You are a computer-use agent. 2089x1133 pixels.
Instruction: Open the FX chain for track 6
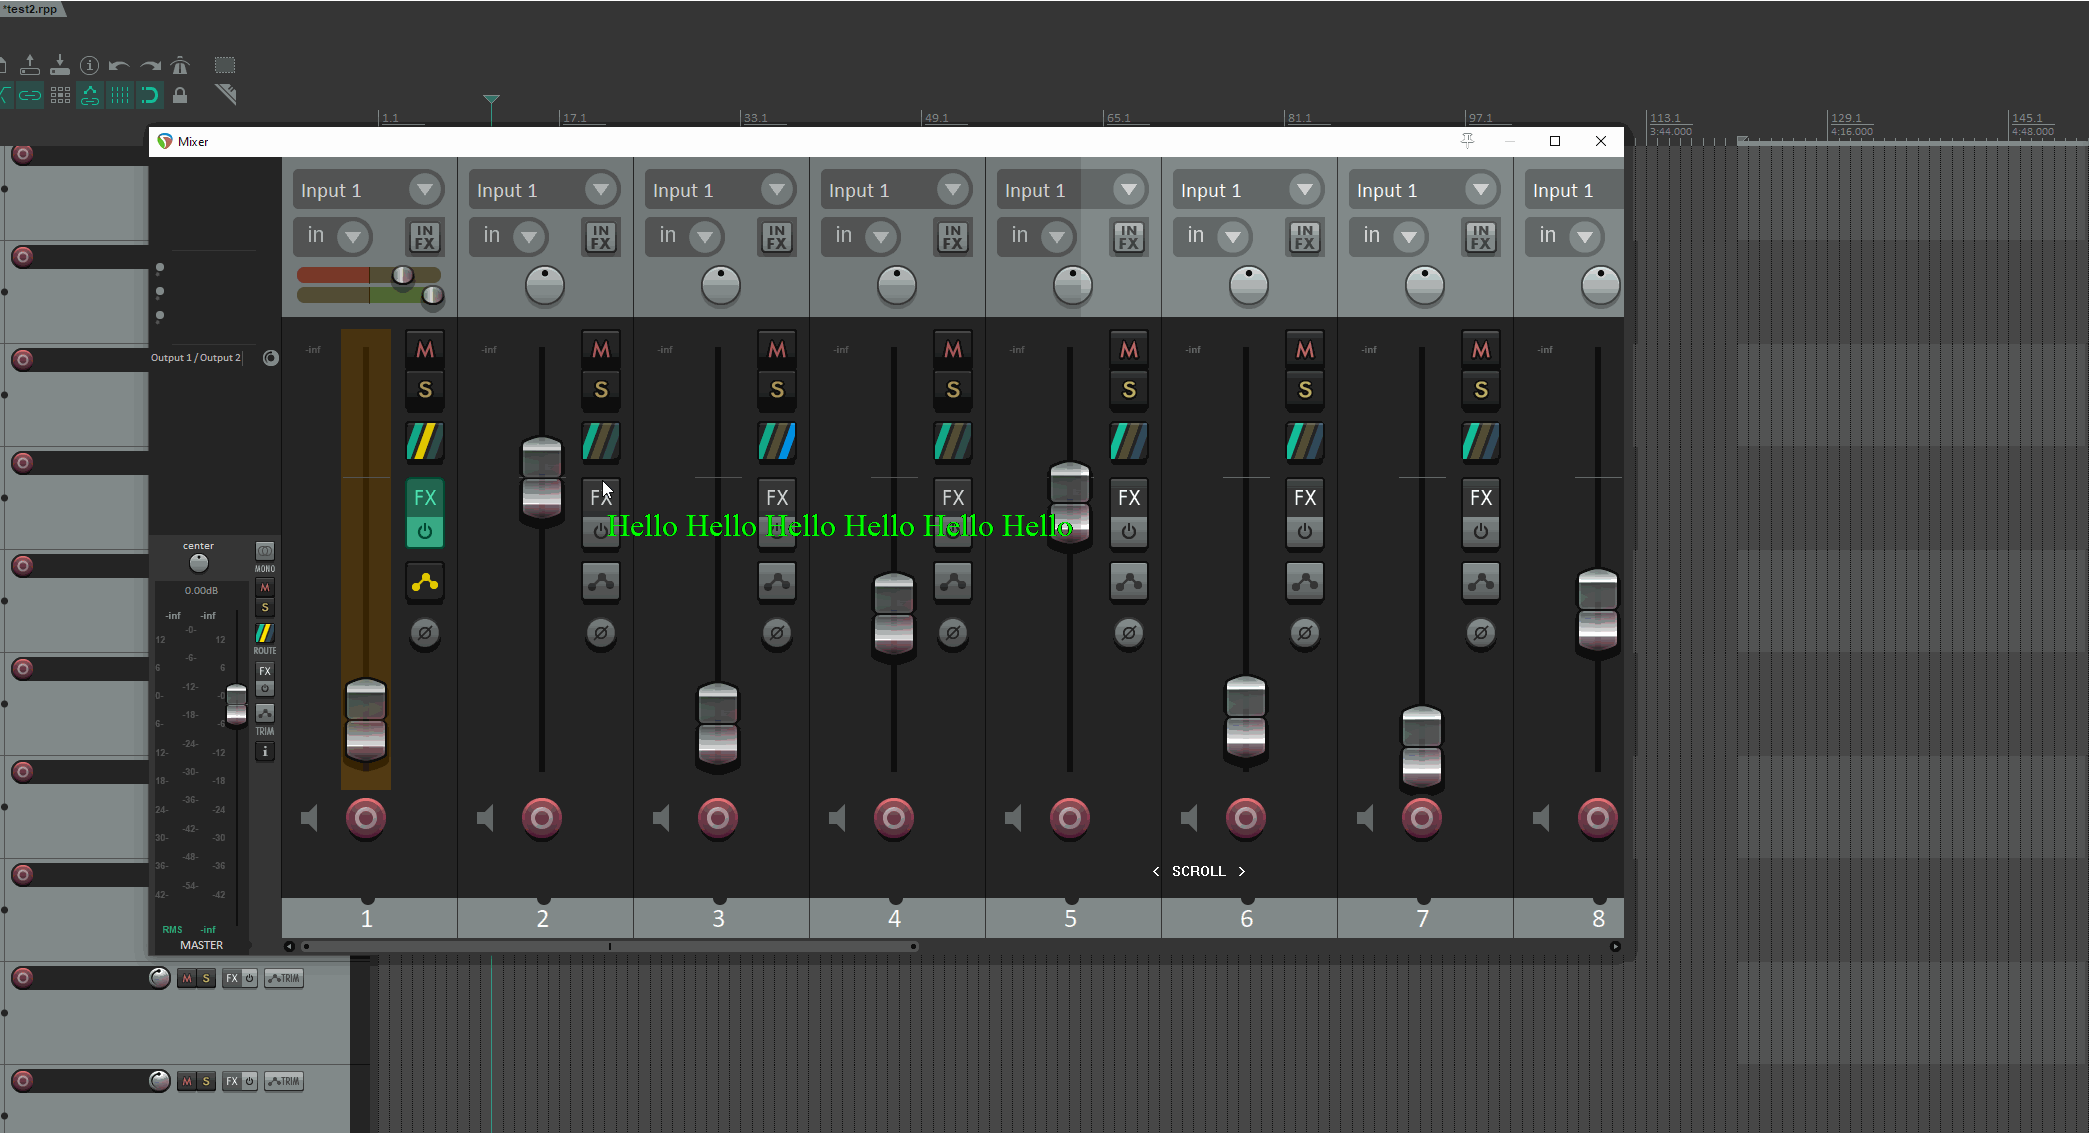click(1305, 497)
